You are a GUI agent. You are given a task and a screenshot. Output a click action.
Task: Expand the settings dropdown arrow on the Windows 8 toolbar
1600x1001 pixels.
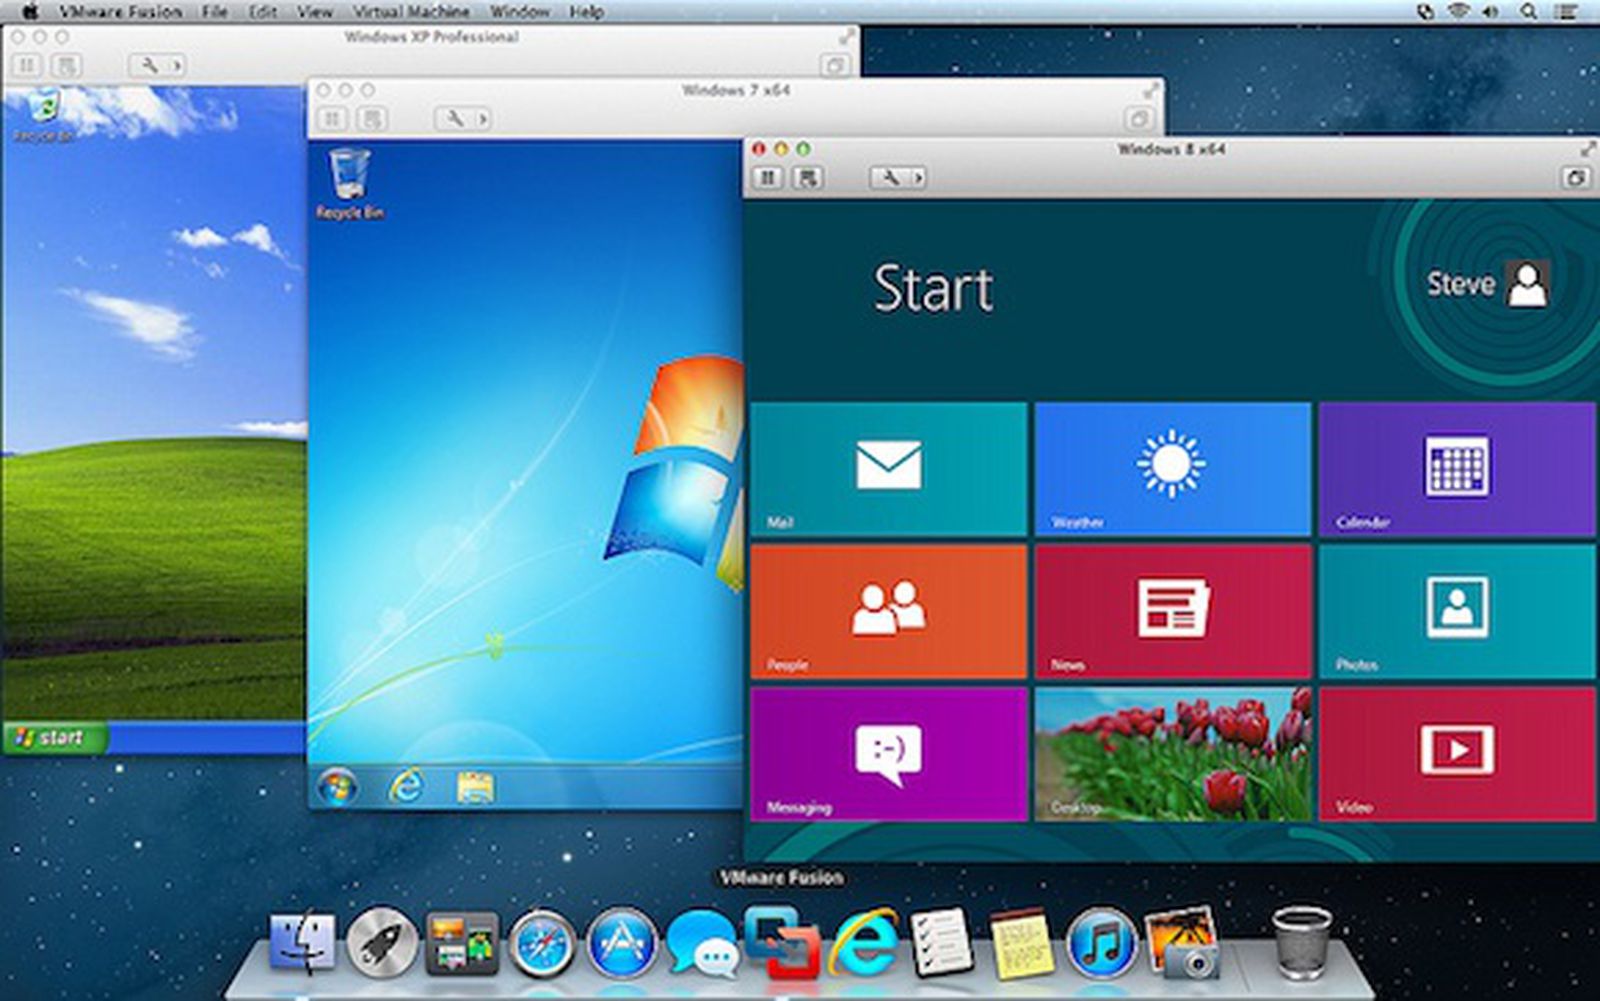916,177
